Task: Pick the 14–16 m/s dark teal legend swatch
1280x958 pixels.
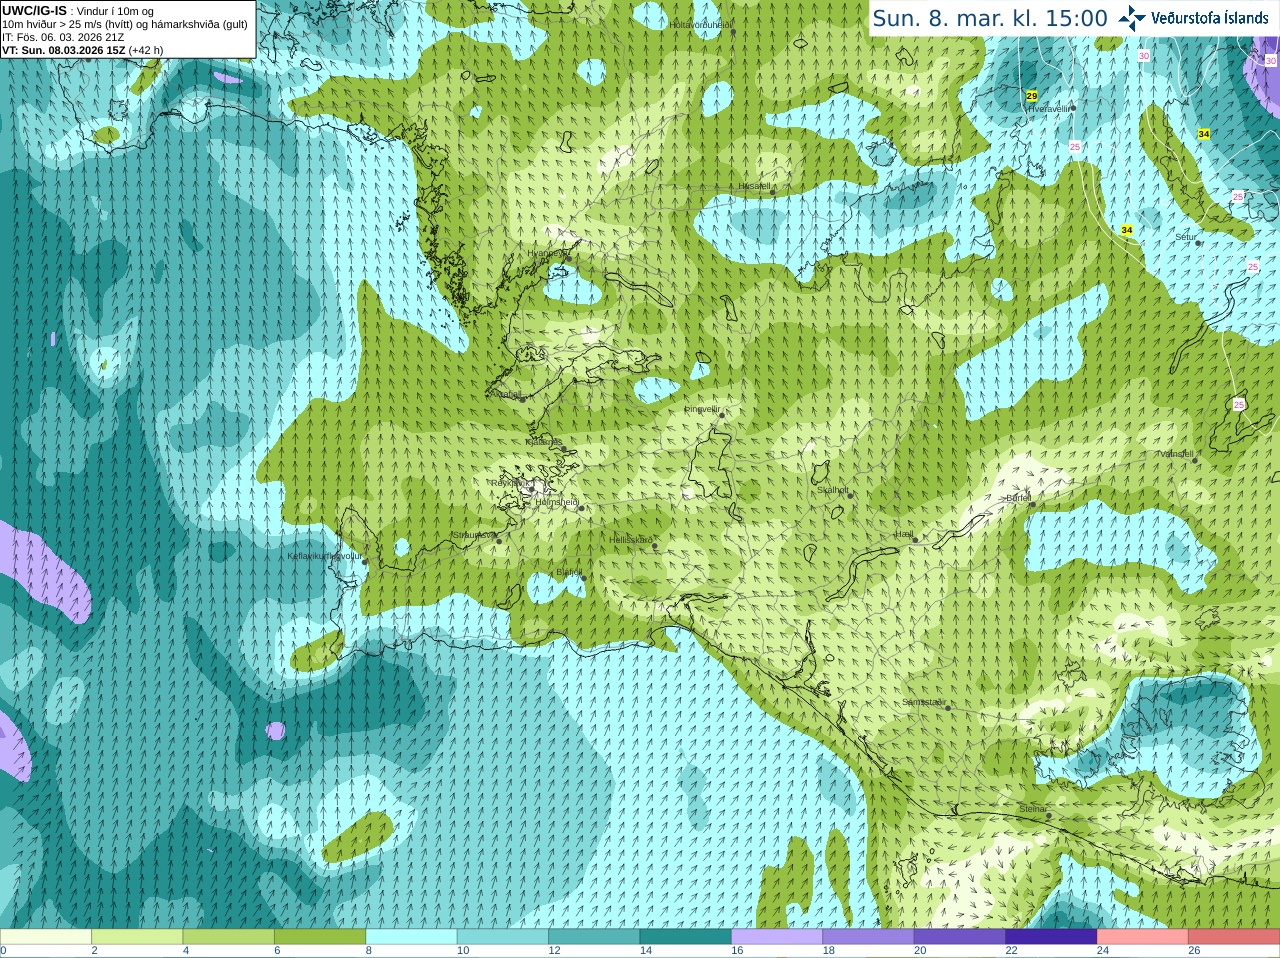Action: point(685,937)
